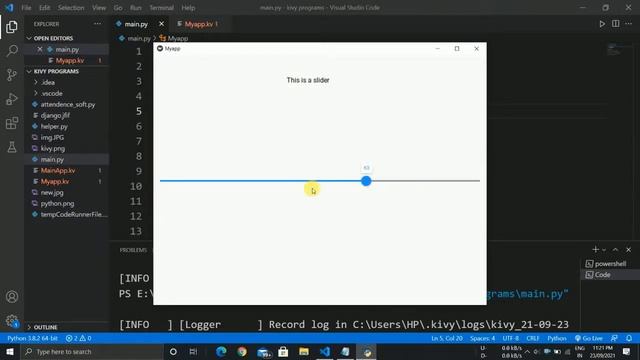The height and width of the screenshot is (360, 640).
Task: Click the Visual Studio Code taskbar icon
Action: coord(325,351)
